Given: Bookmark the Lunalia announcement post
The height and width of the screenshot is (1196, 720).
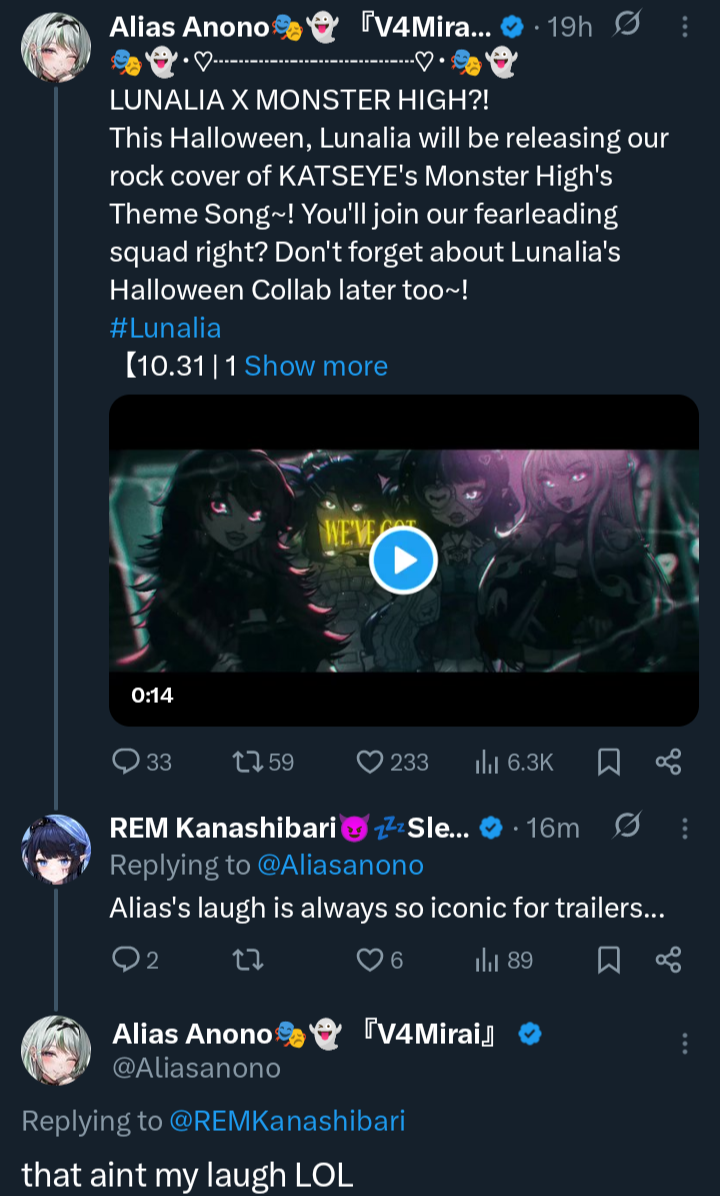Looking at the screenshot, I should coord(608,762).
